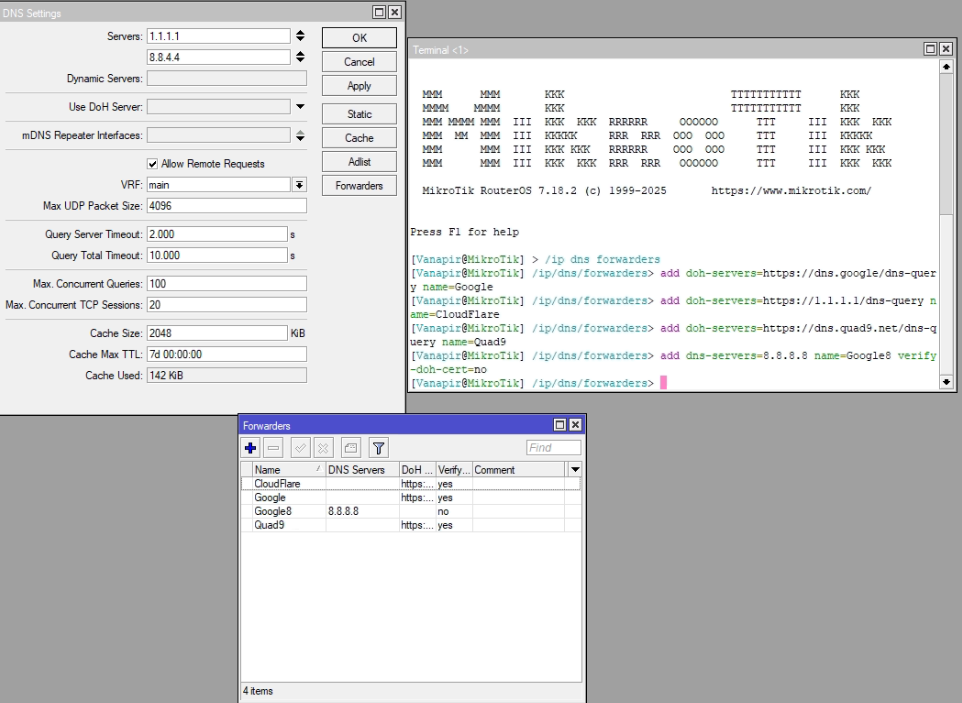Open the Filter funnel in Forwarders
Viewport: 962px width, 703px height.
click(379, 448)
